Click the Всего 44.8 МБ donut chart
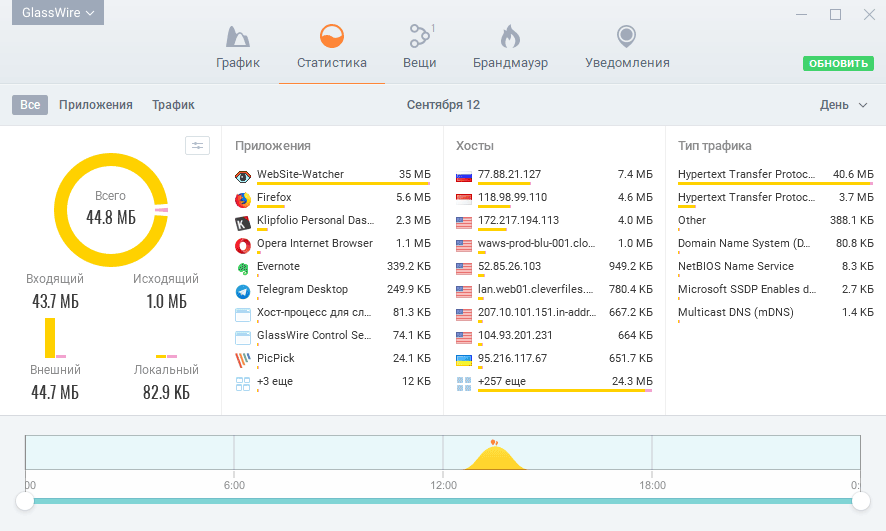 (x=111, y=210)
